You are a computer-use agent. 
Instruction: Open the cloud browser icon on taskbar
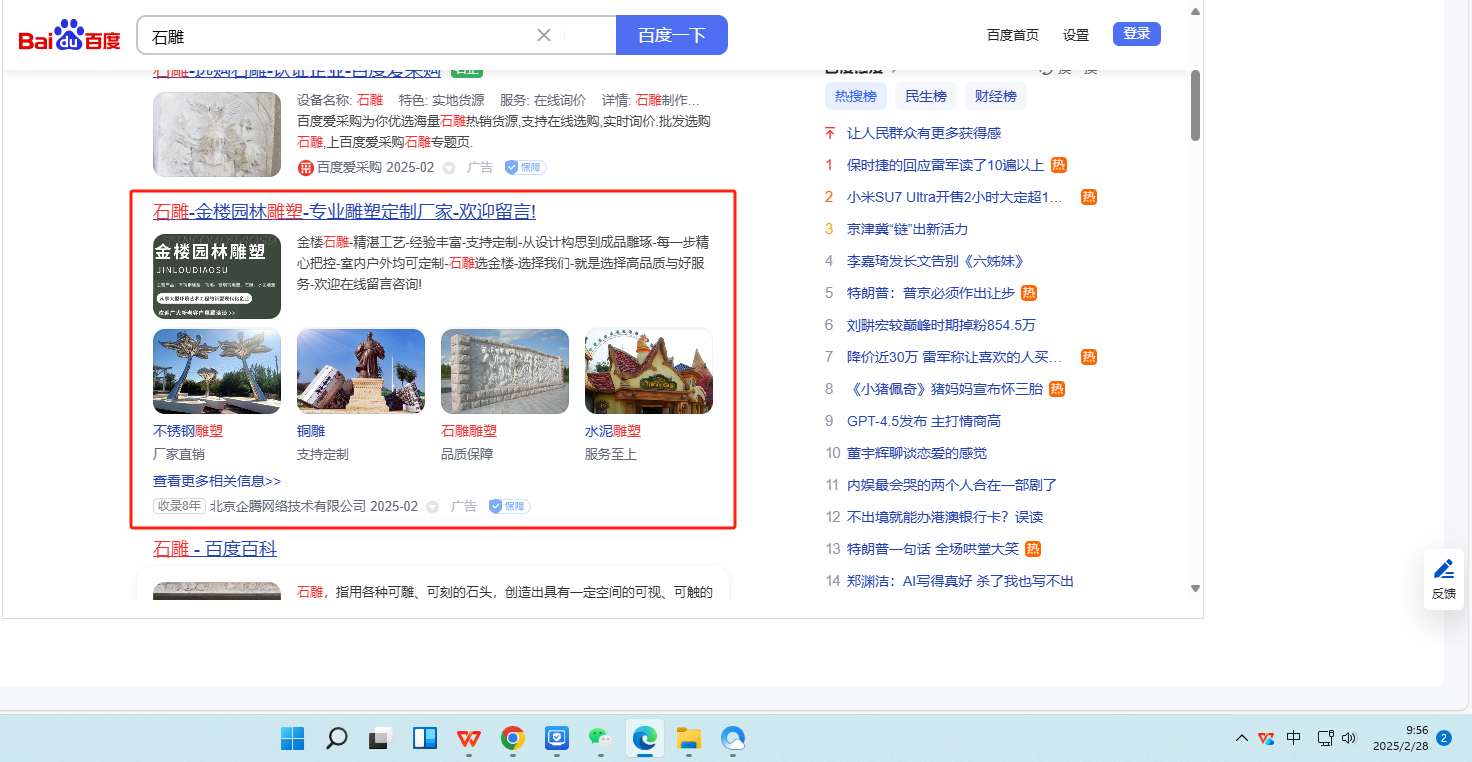pyautogui.click(x=733, y=739)
